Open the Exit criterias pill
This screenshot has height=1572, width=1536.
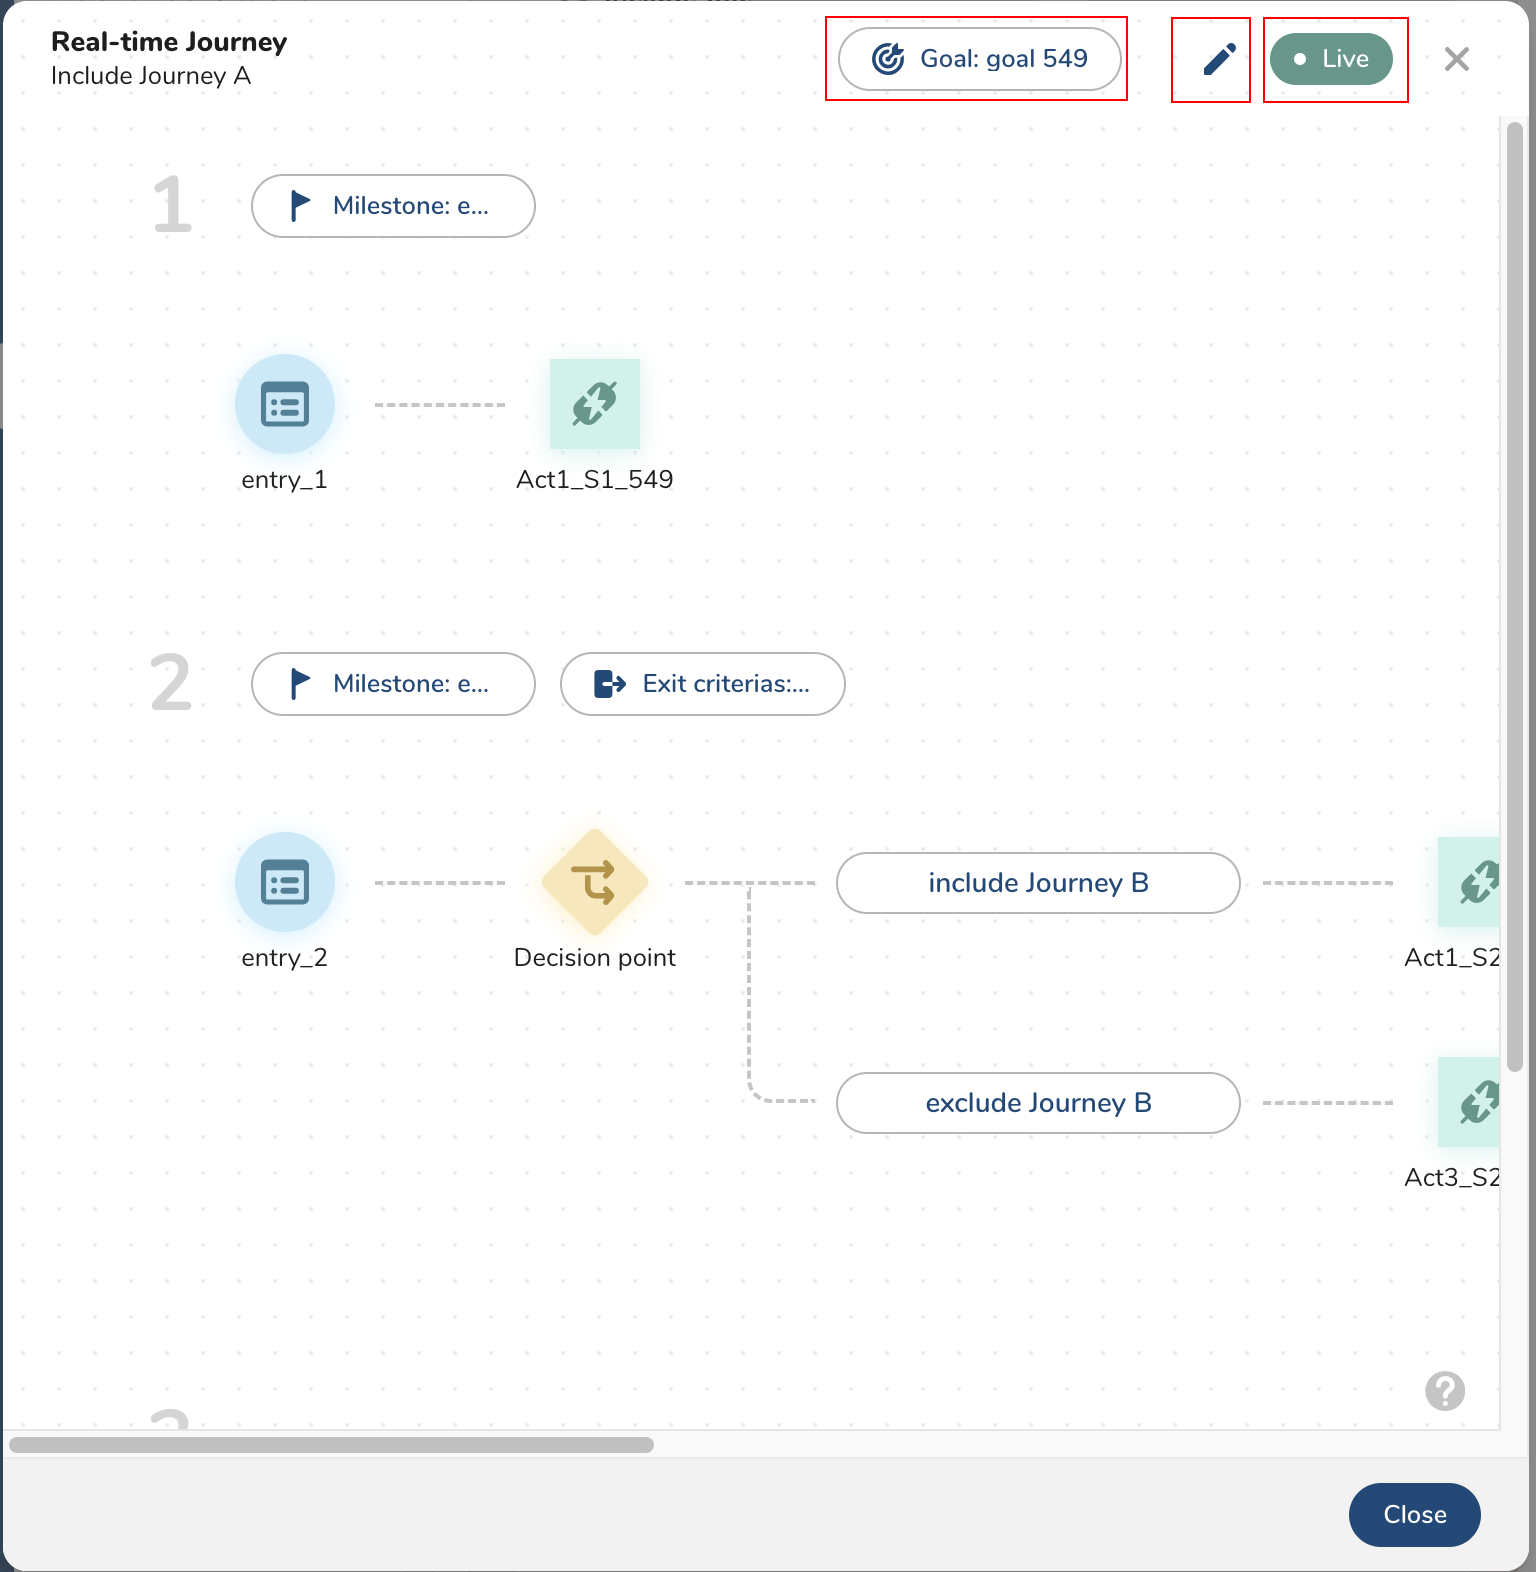point(702,684)
